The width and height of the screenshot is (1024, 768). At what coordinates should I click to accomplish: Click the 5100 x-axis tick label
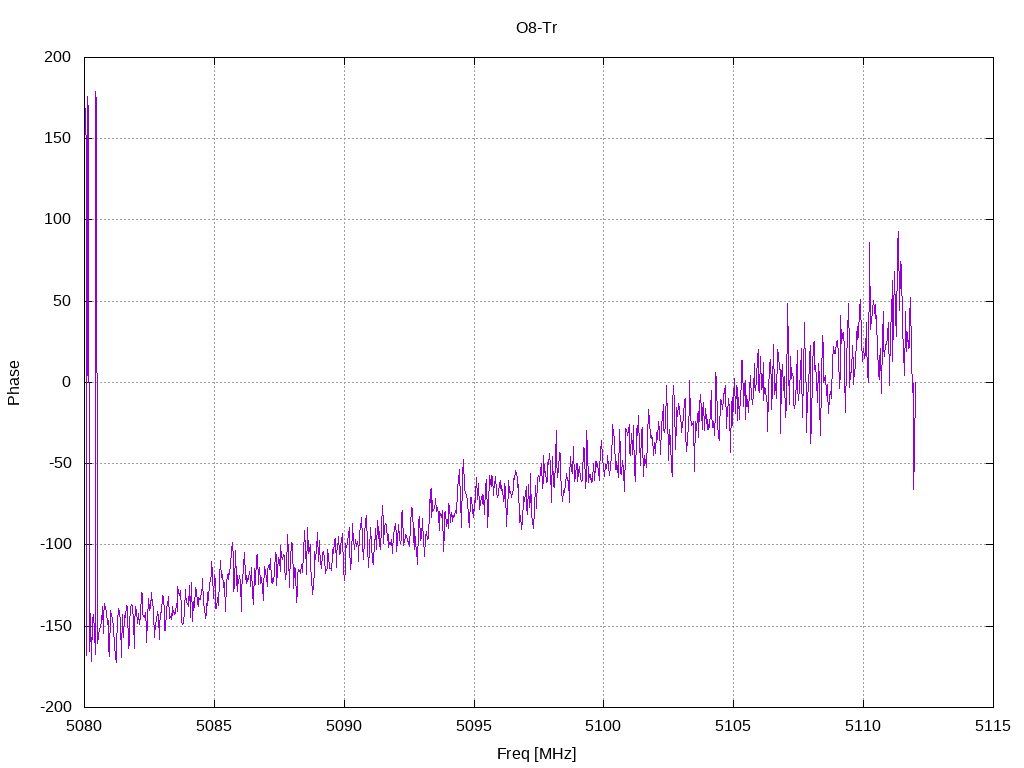603,726
